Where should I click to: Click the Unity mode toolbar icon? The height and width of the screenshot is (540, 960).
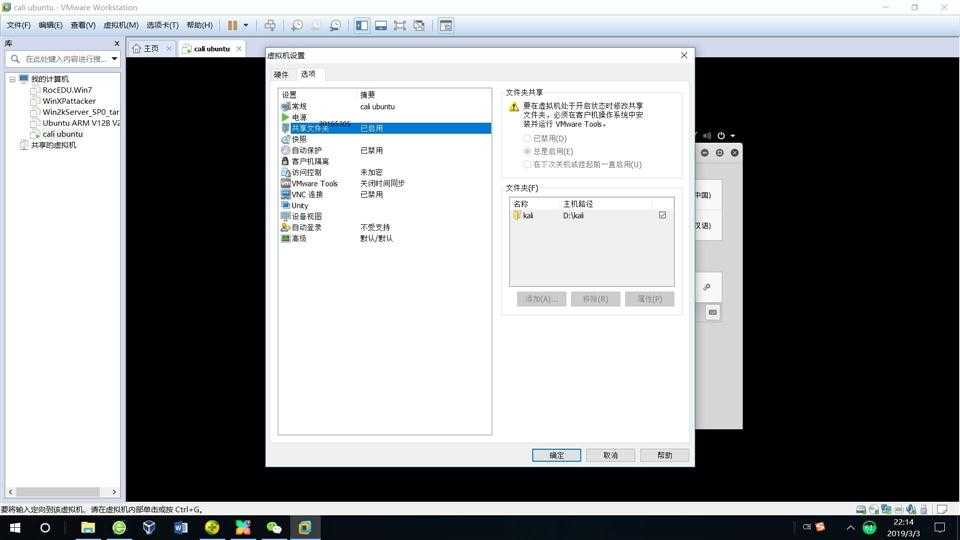(419, 25)
